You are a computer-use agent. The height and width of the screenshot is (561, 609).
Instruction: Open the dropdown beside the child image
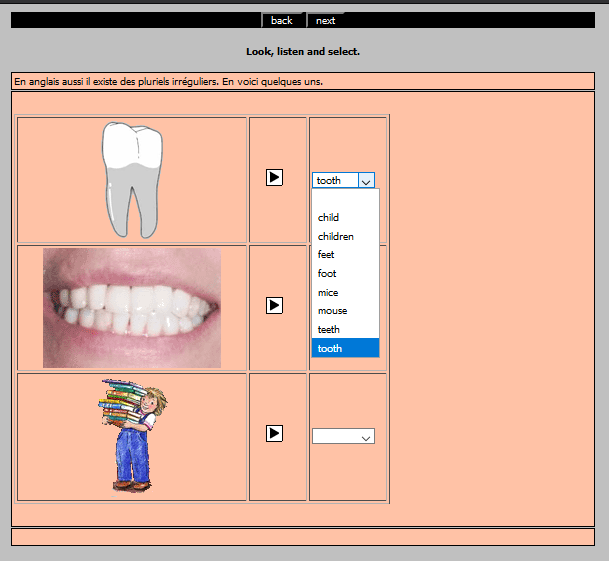pyautogui.click(x=343, y=436)
